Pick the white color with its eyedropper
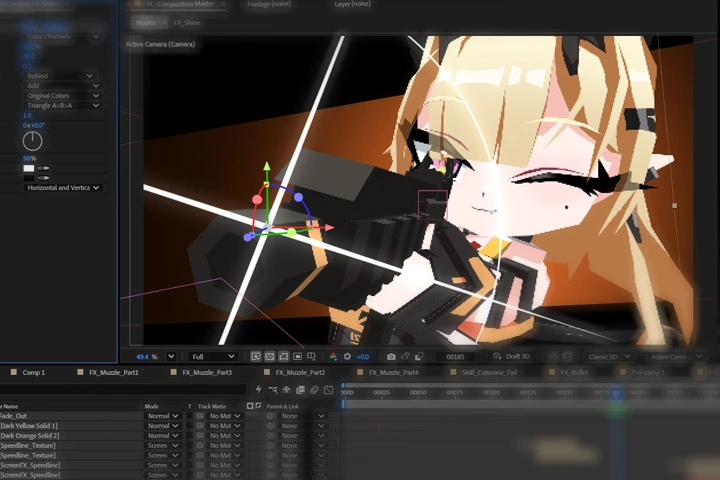Viewport: 720px width, 480px height. (x=44, y=168)
